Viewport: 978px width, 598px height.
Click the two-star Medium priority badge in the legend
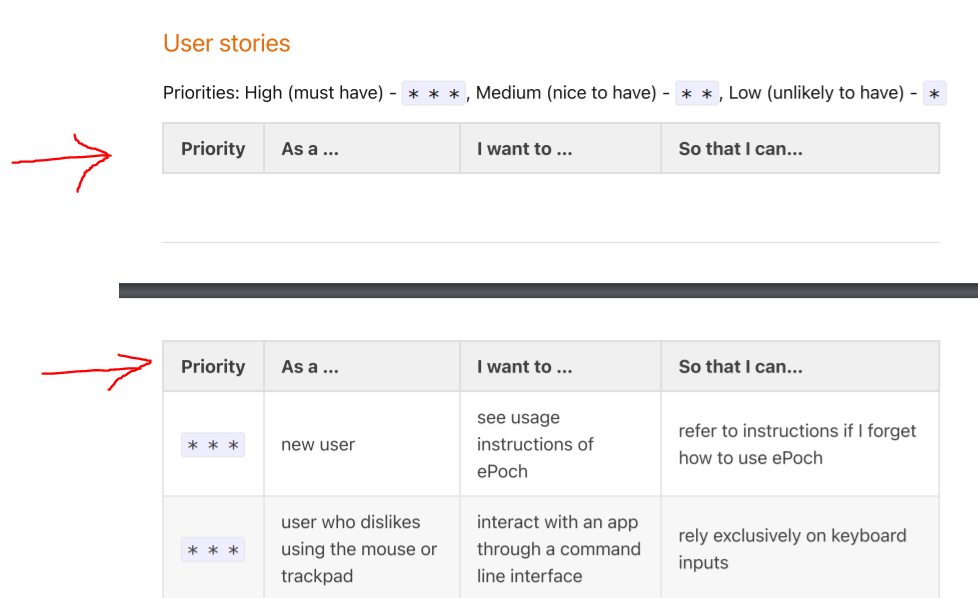[x=697, y=94]
